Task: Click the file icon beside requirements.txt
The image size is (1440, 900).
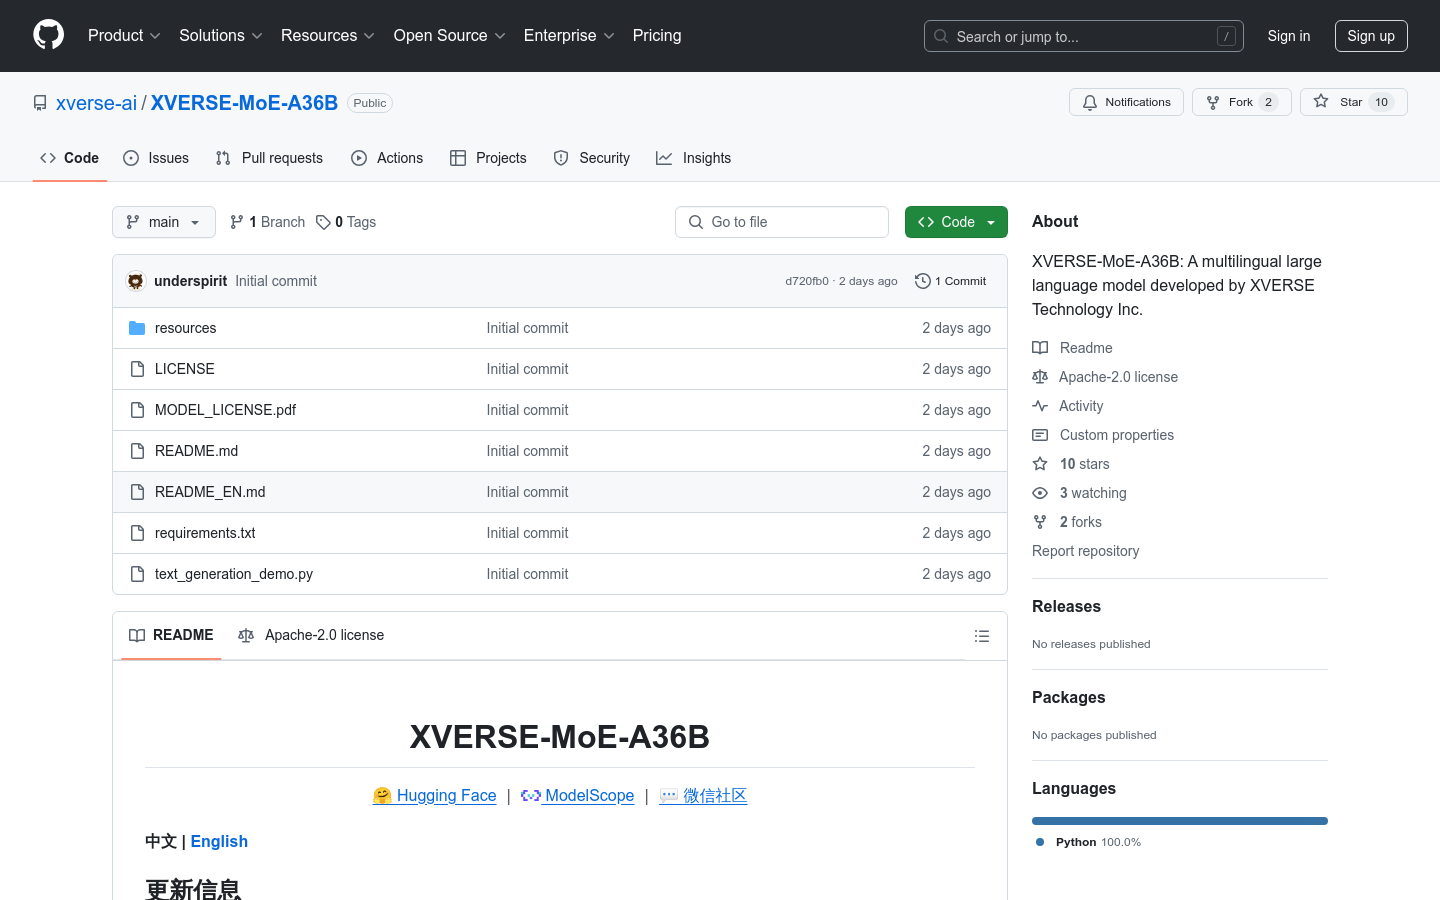Action: pyautogui.click(x=137, y=533)
